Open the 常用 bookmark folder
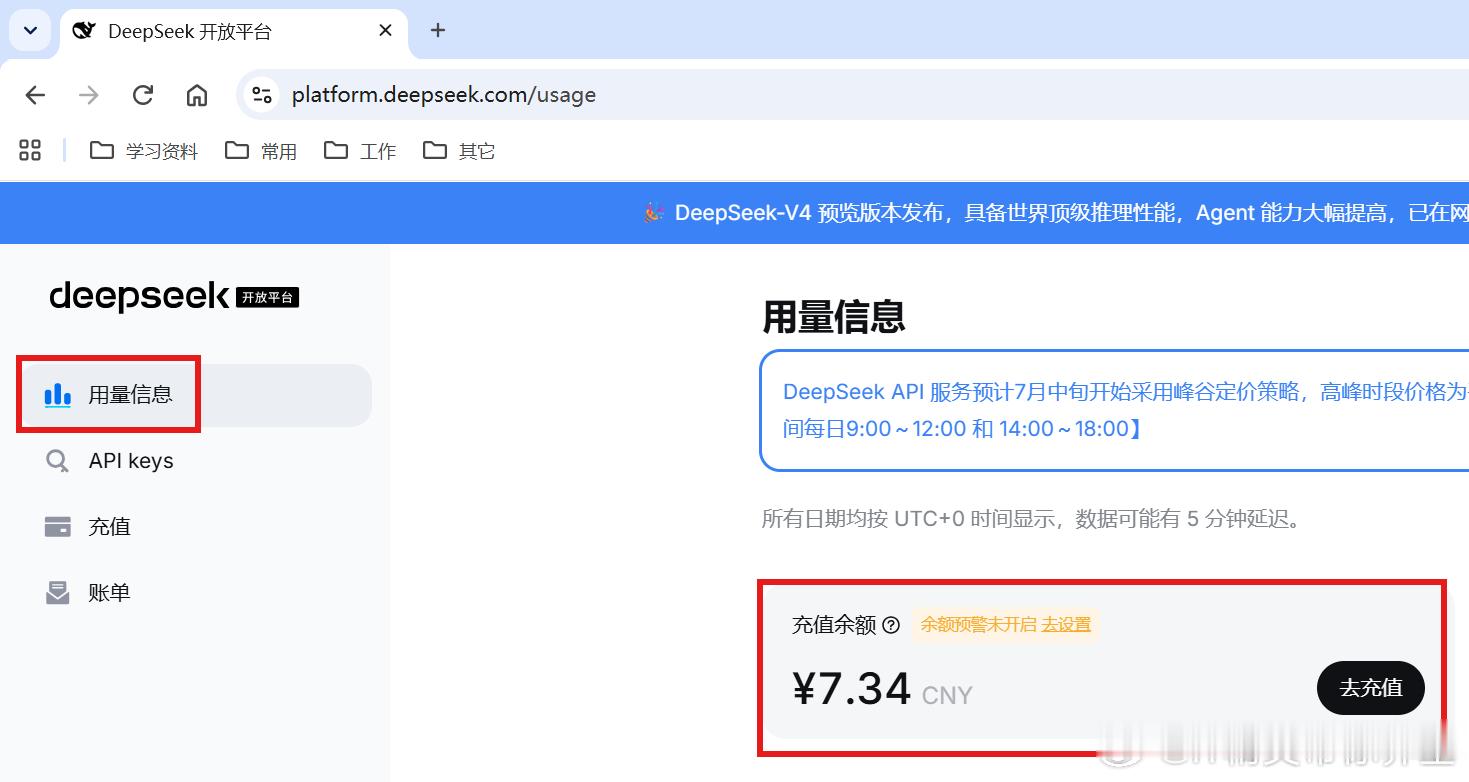Image resolution: width=1469 pixels, height=782 pixels. (261, 151)
